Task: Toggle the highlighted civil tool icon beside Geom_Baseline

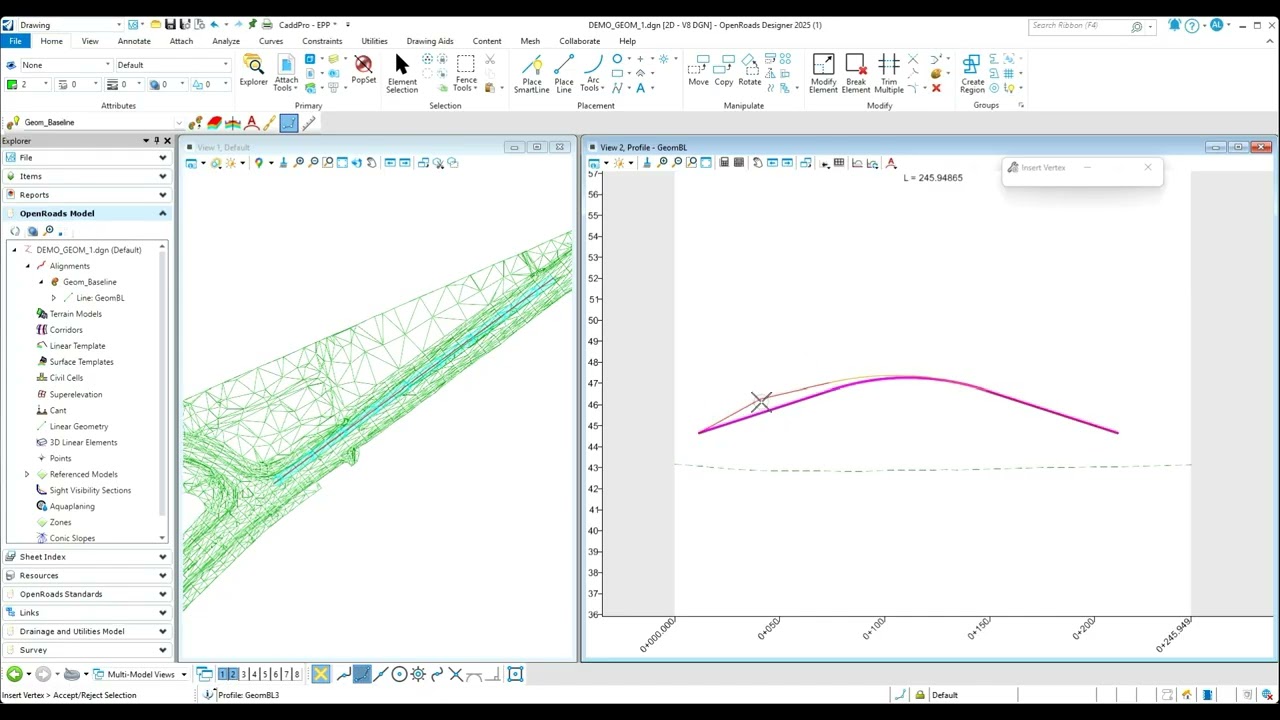Action: tap(288, 123)
